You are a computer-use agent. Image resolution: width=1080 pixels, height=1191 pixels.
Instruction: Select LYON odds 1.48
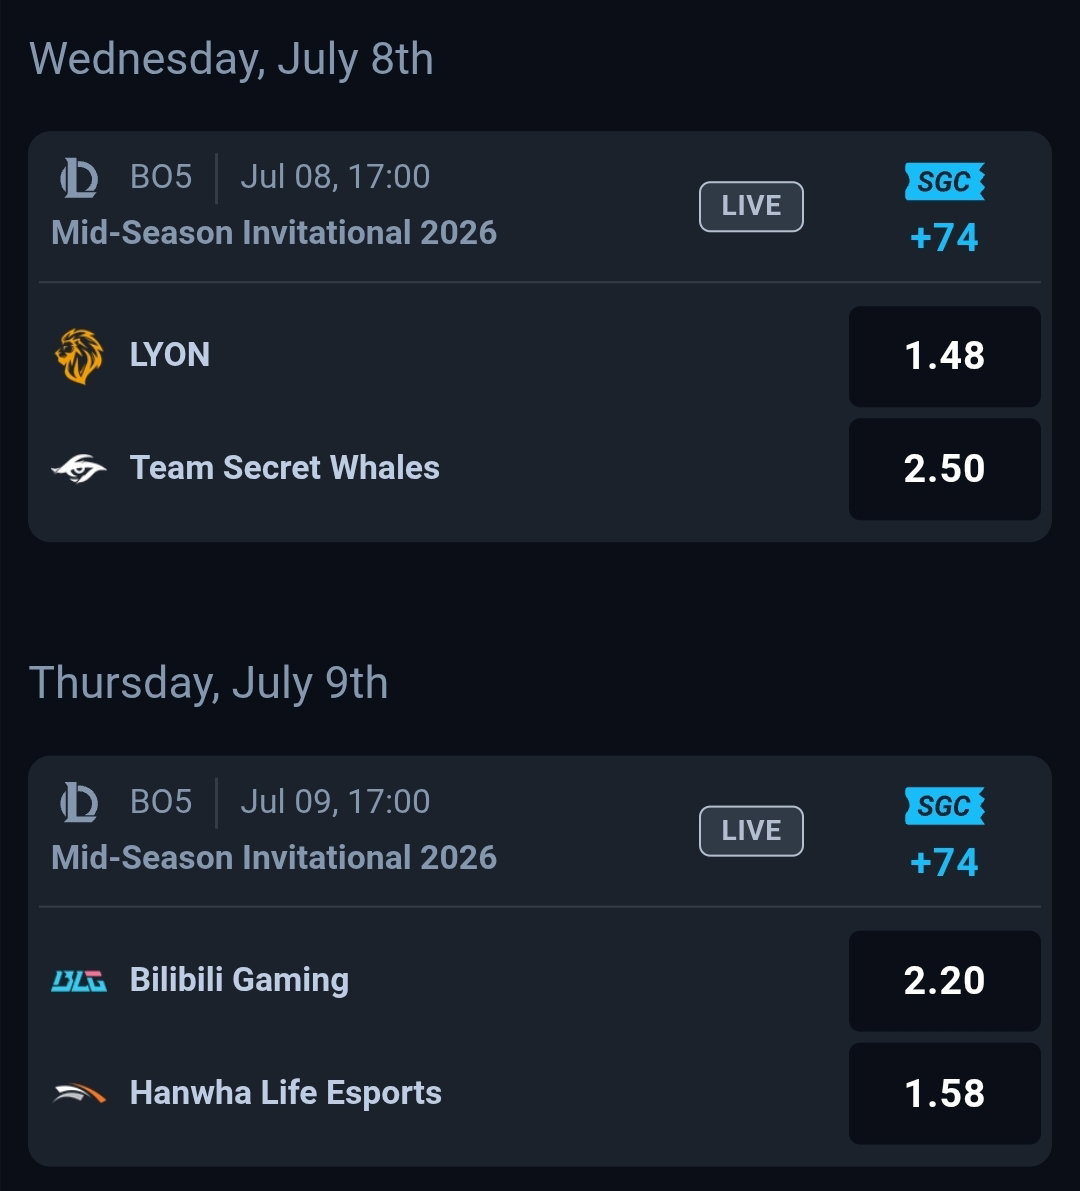pos(944,356)
